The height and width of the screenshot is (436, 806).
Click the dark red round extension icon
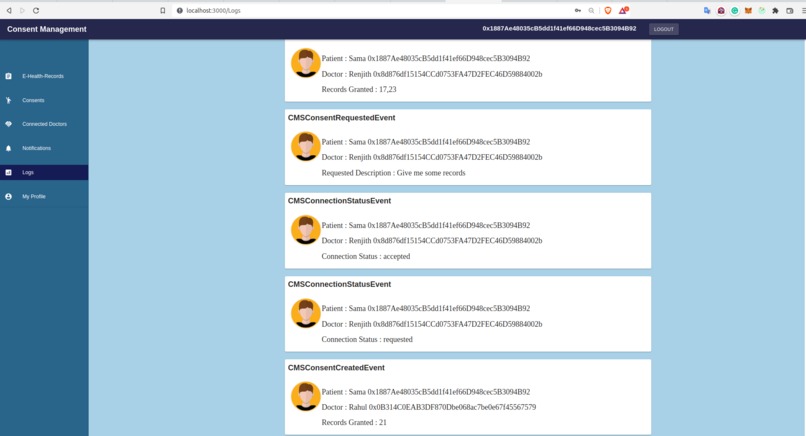721,10
